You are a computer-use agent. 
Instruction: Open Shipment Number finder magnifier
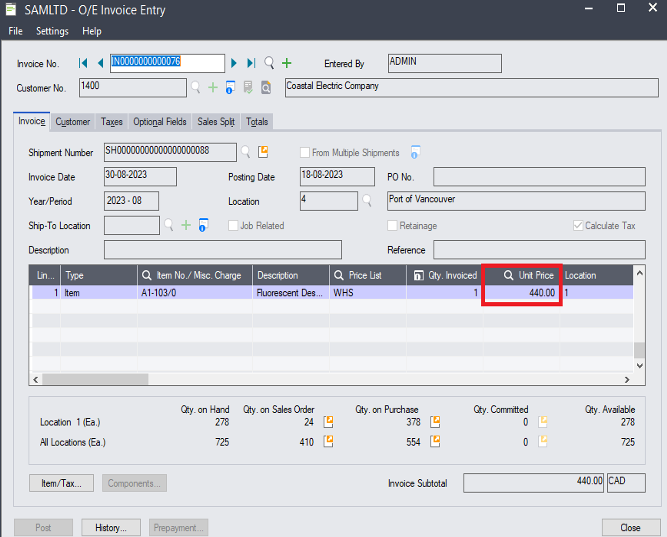pos(245,152)
